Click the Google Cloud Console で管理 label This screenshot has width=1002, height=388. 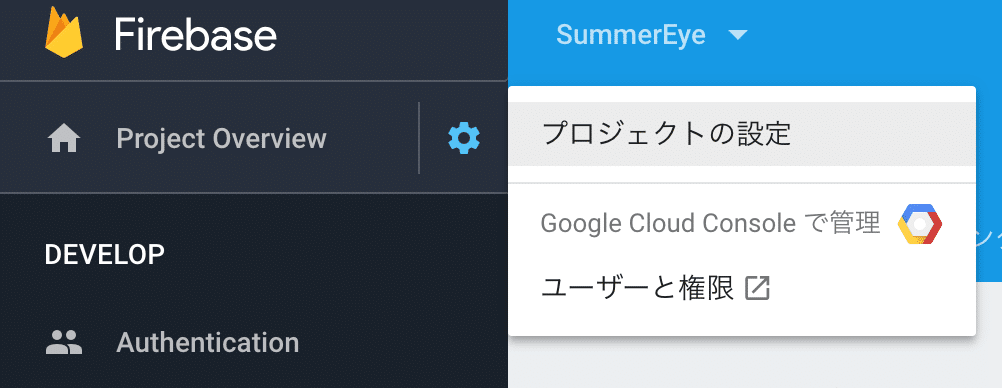[x=711, y=224]
